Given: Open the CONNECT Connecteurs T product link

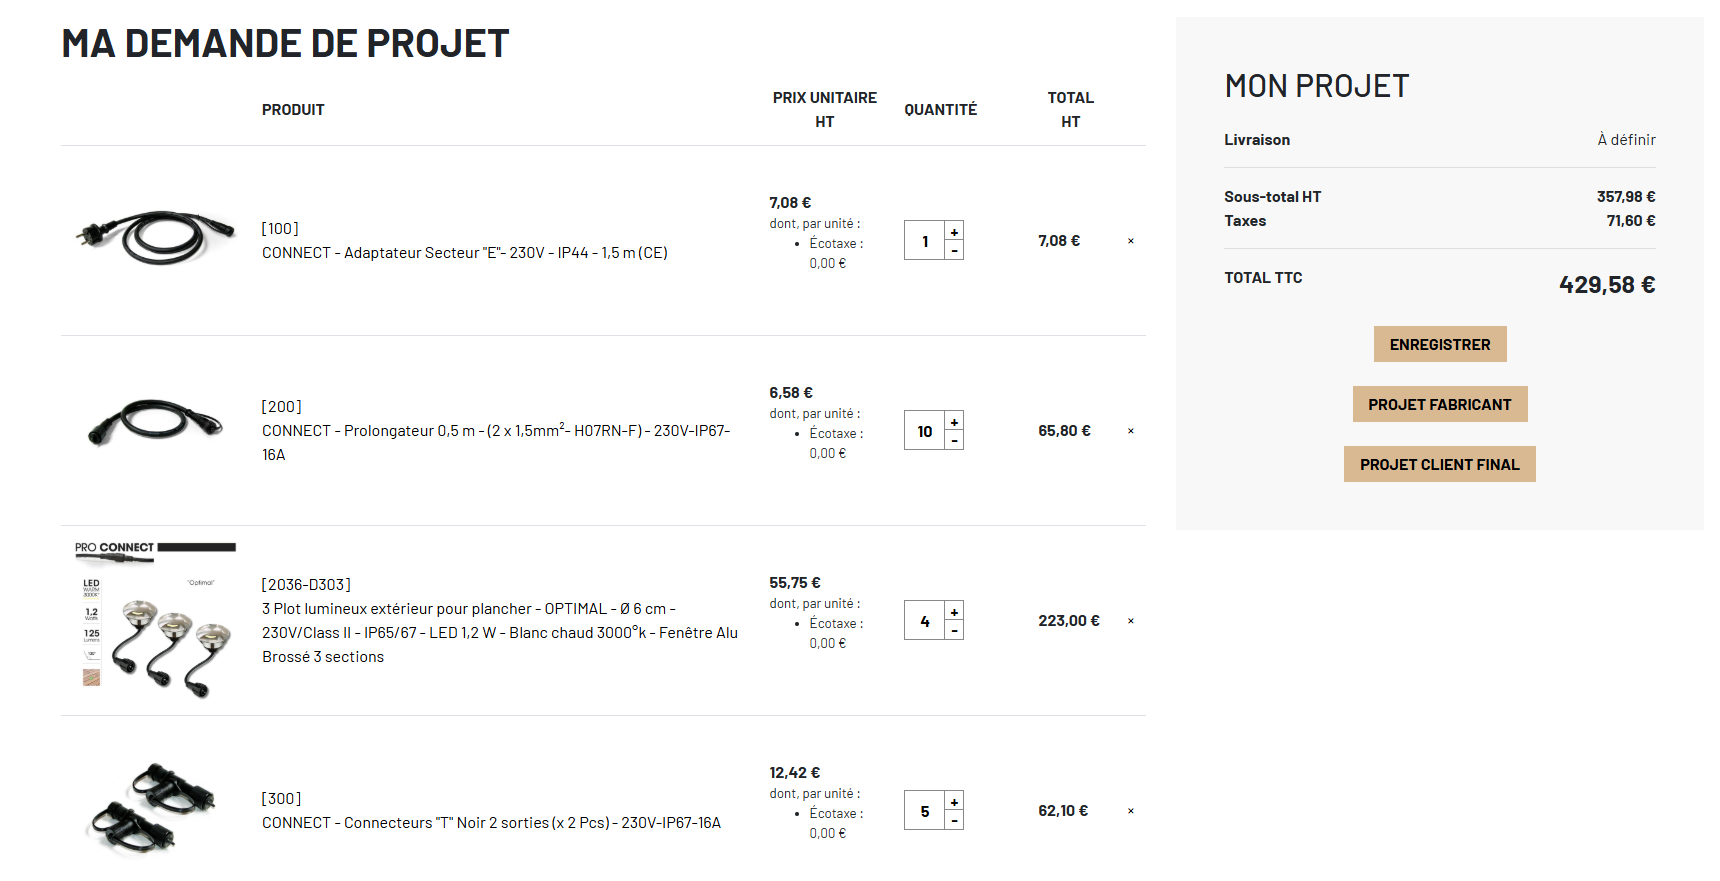Looking at the screenshot, I should pyautogui.click(x=491, y=823).
